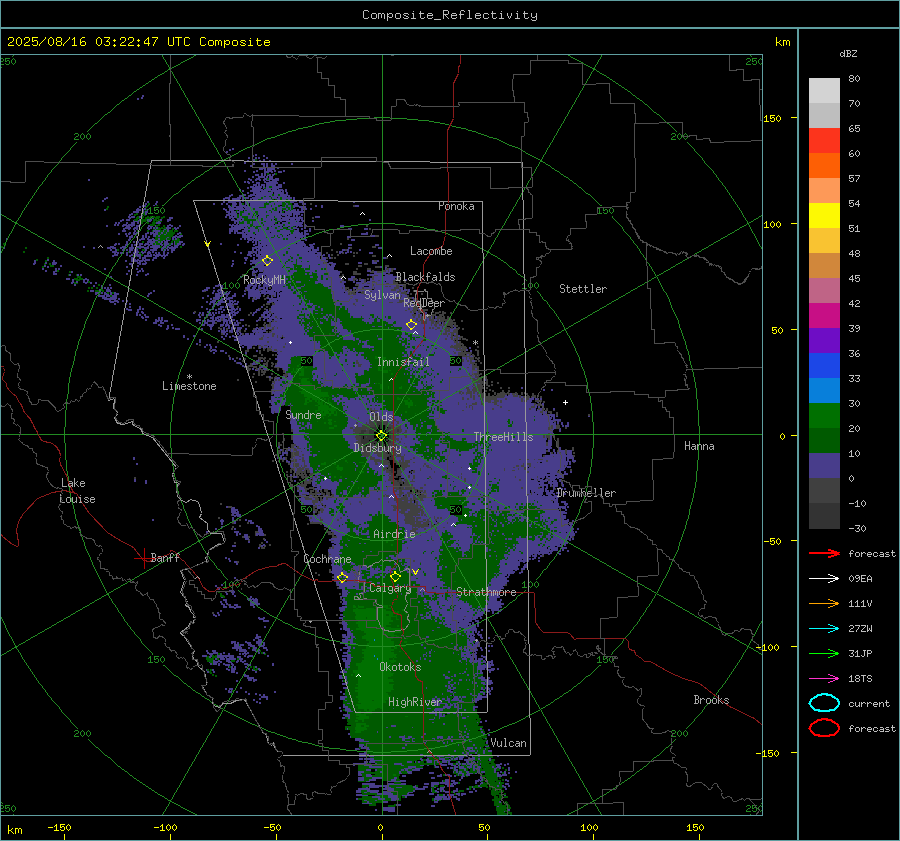
Task: Click the green 31JP arrow icon
Action: point(824,653)
